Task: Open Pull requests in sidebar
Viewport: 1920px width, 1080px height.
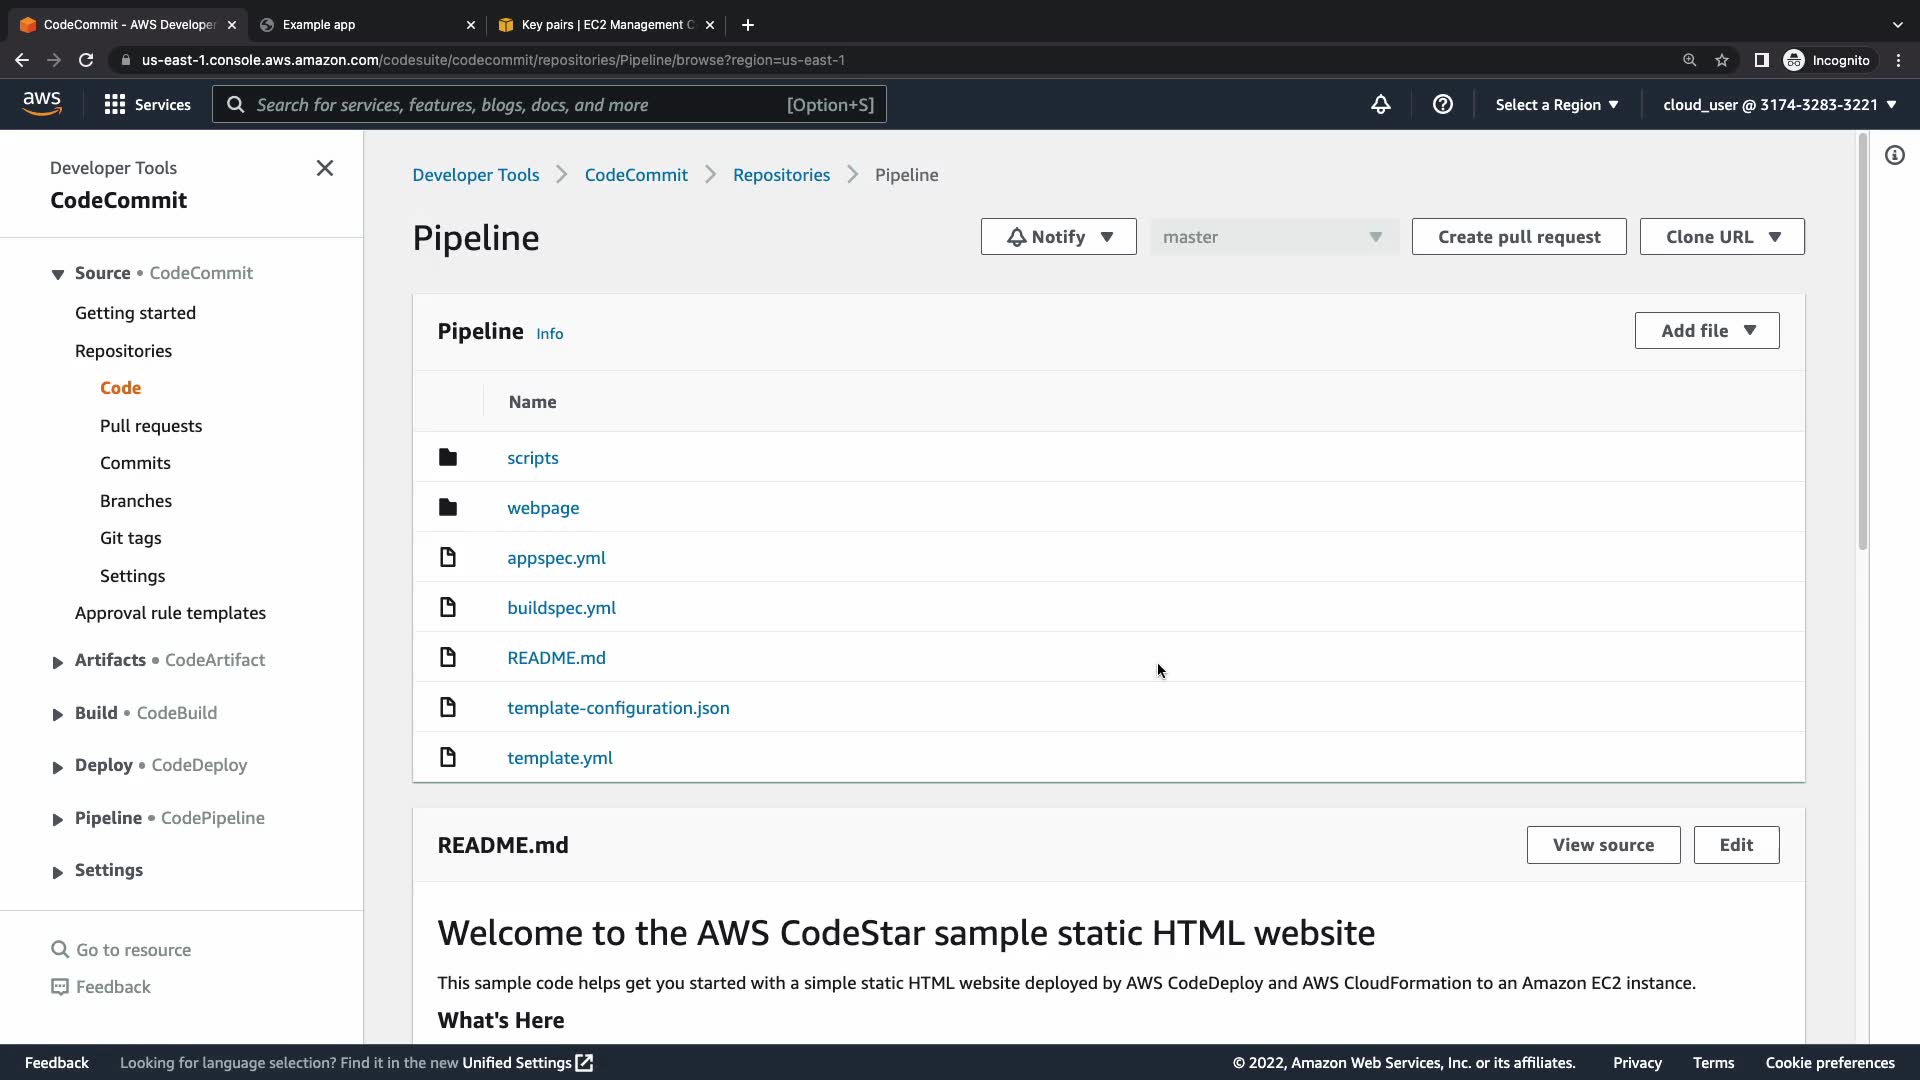Action: 151,426
